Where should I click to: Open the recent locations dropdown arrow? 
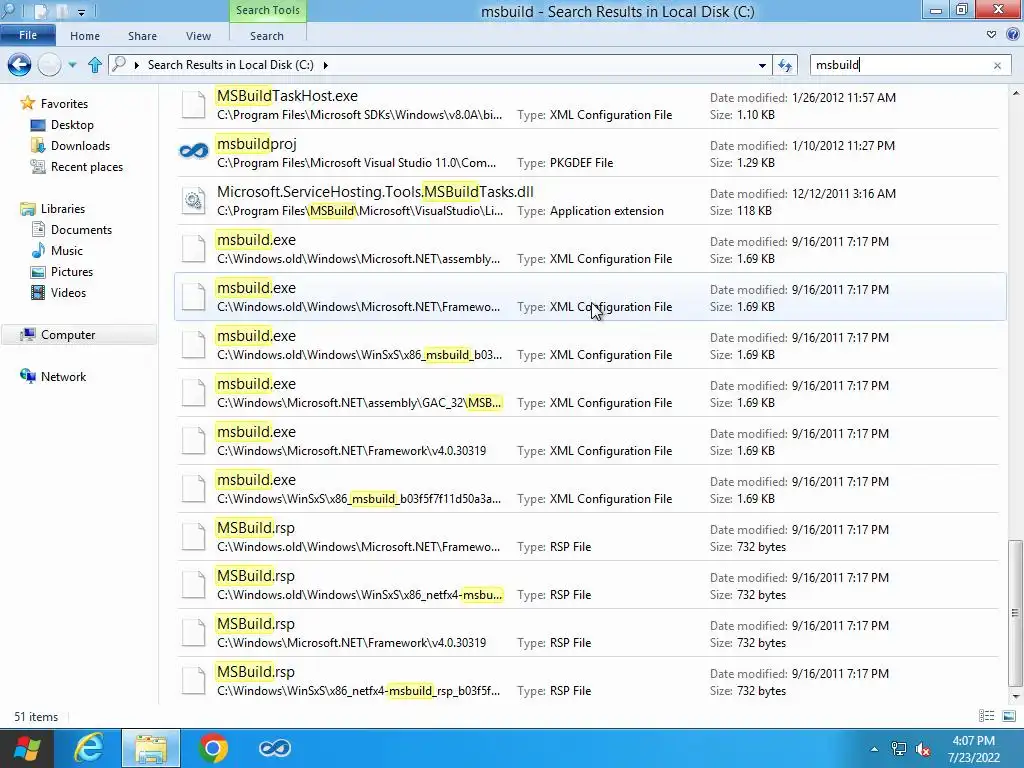(x=72, y=65)
